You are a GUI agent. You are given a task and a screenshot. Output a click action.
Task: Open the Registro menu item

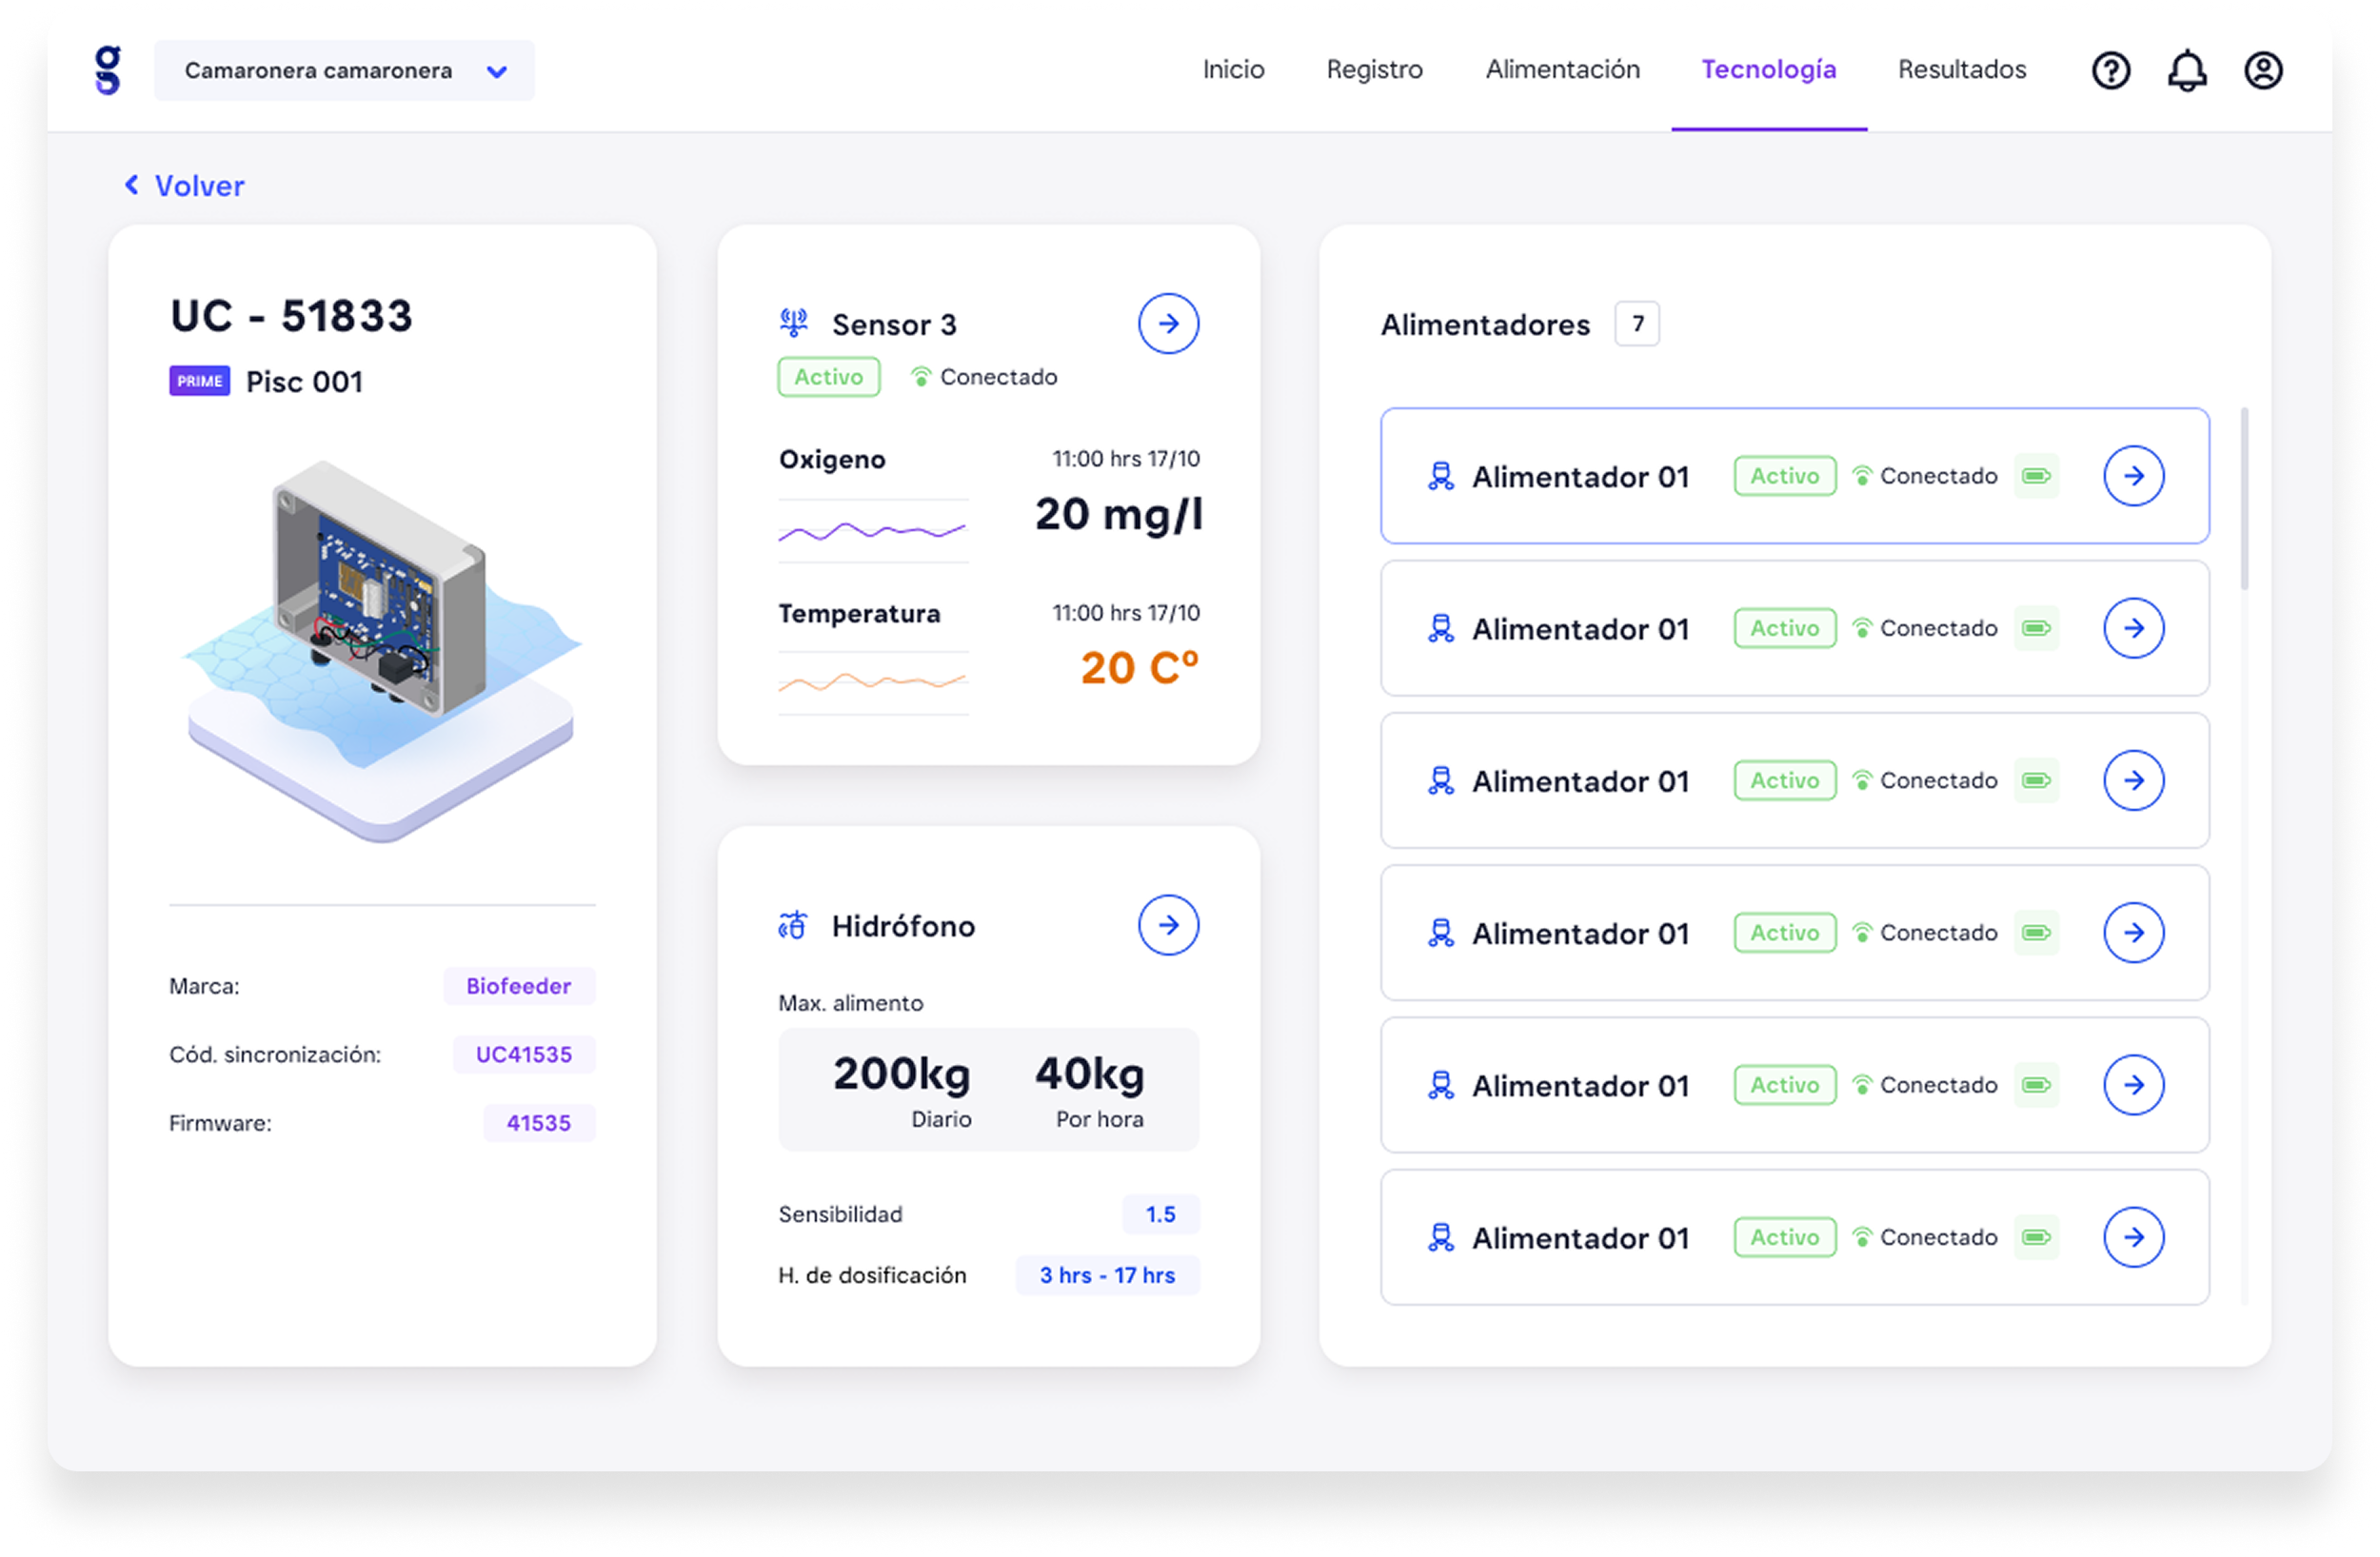(x=1374, y=69)
